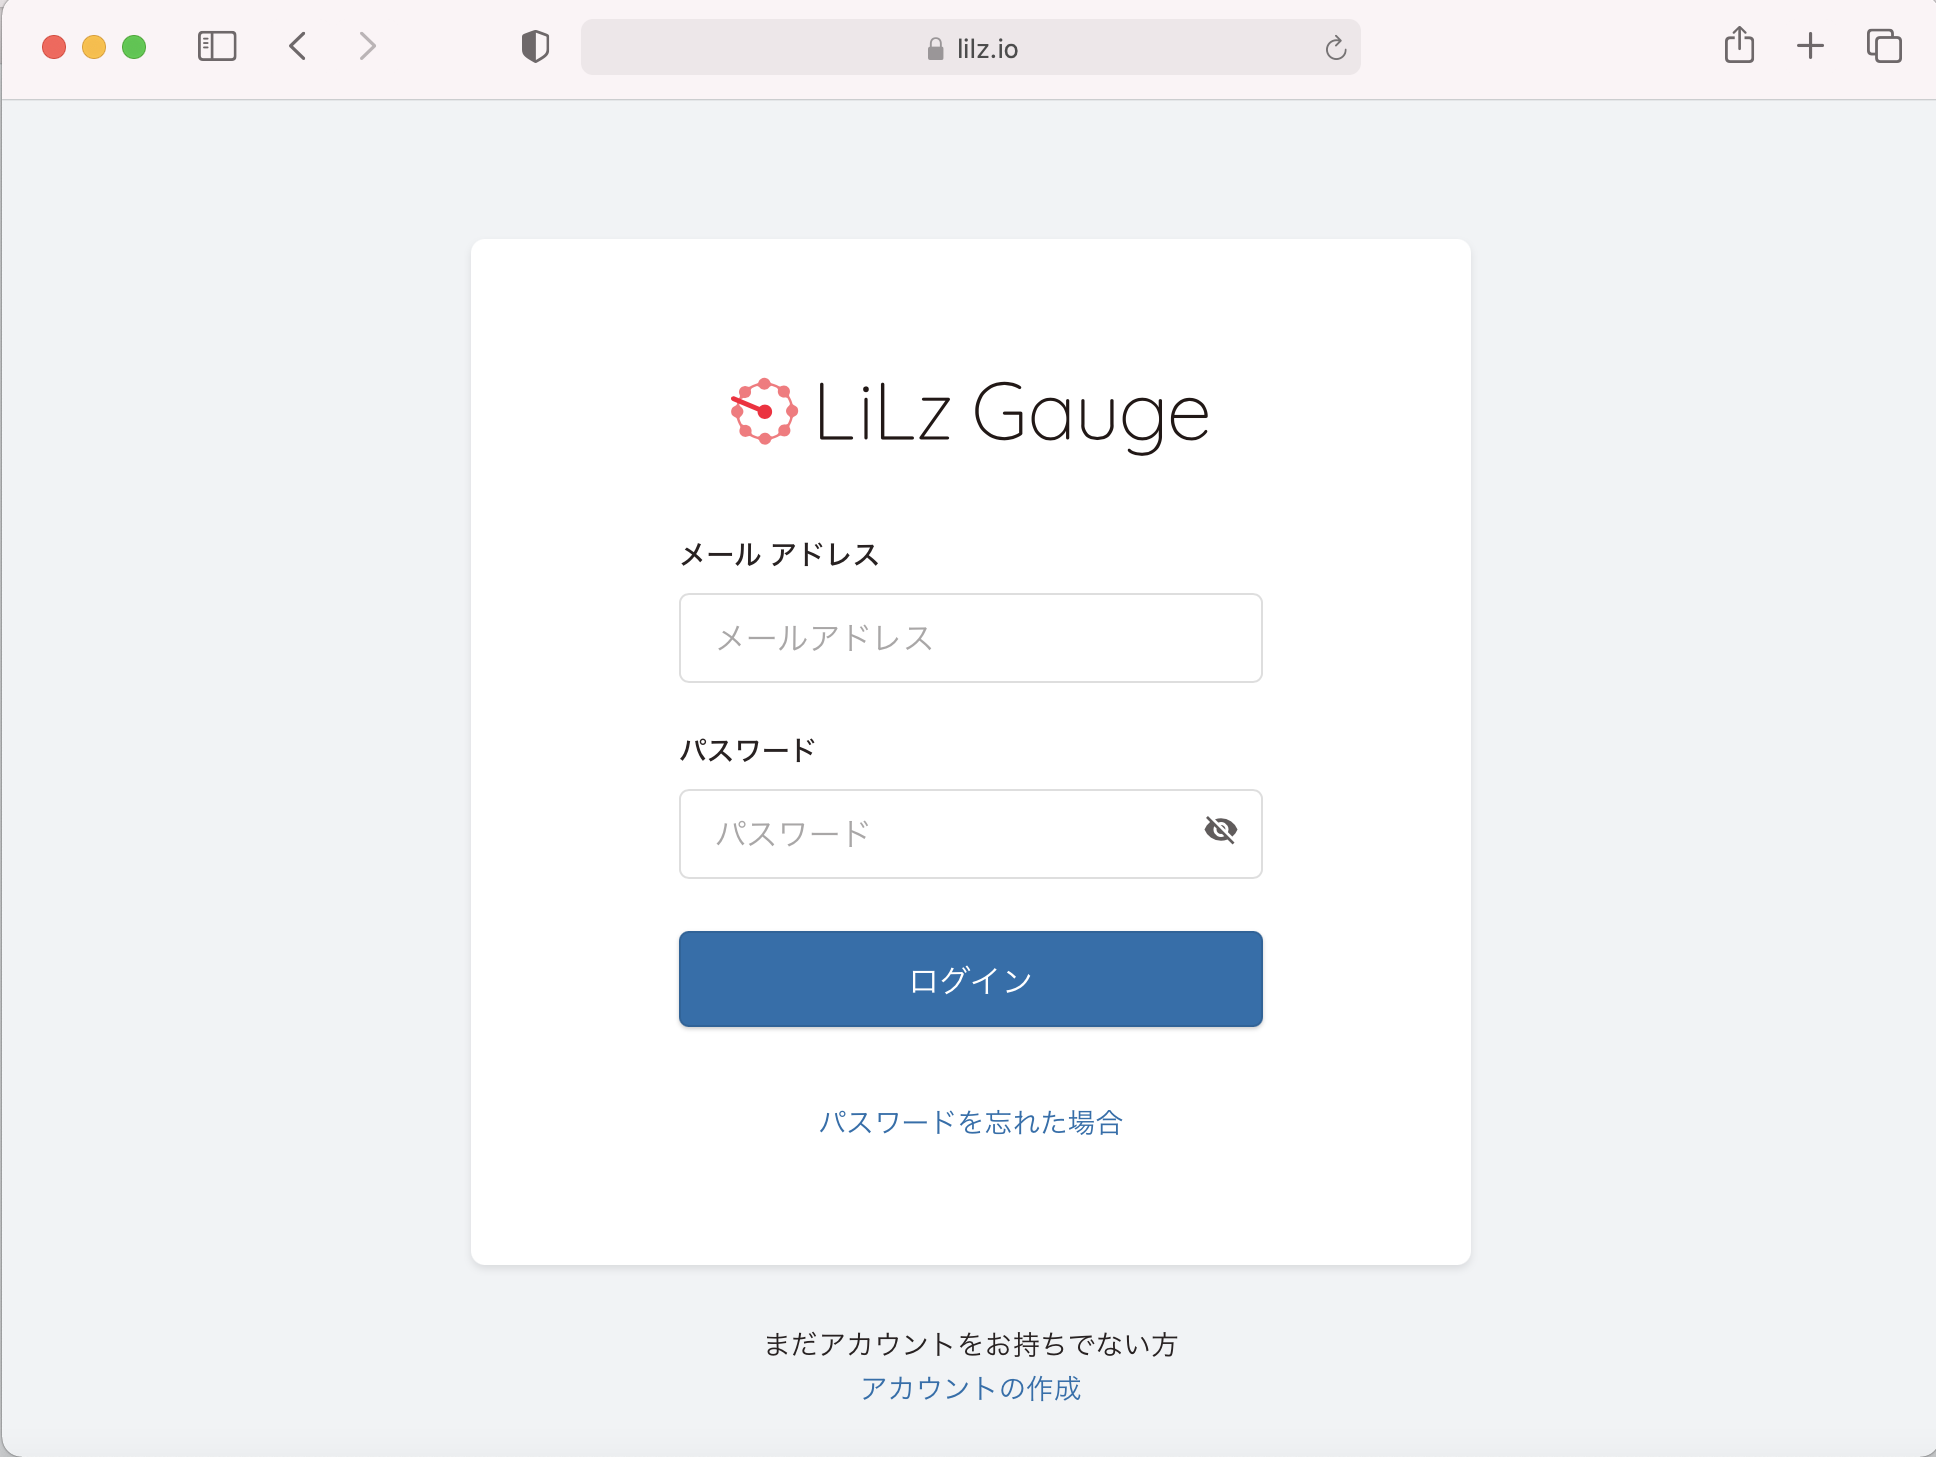Open the Share menu
The height and width of the screenshot is (1457, 1936).
[x=1740, y=46]
